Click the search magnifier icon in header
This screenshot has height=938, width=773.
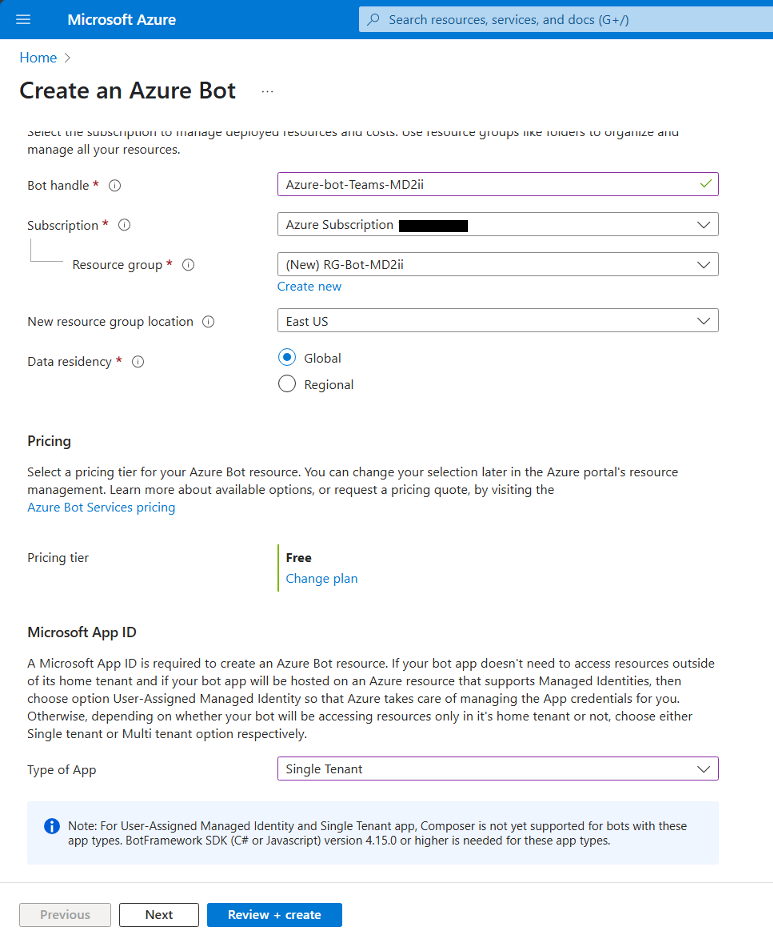374,20
